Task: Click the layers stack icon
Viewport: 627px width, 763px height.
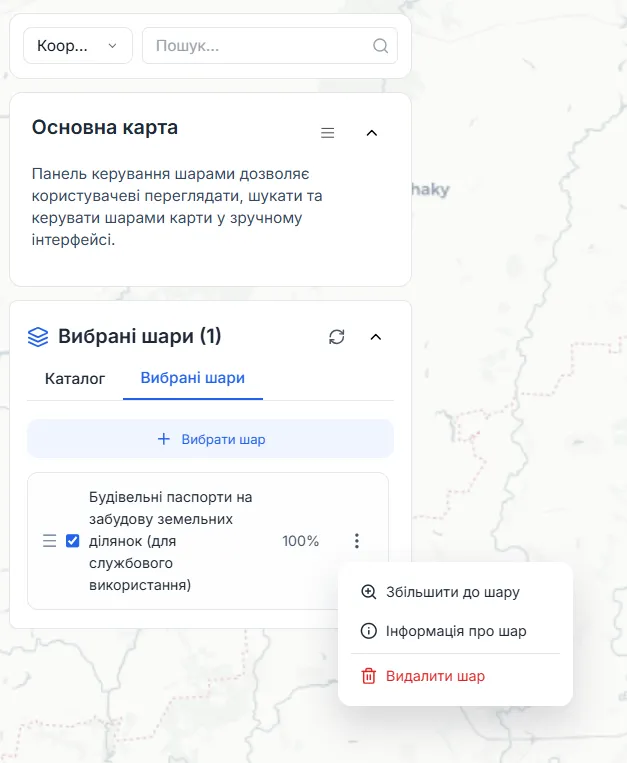Action: tap(38, 337)
